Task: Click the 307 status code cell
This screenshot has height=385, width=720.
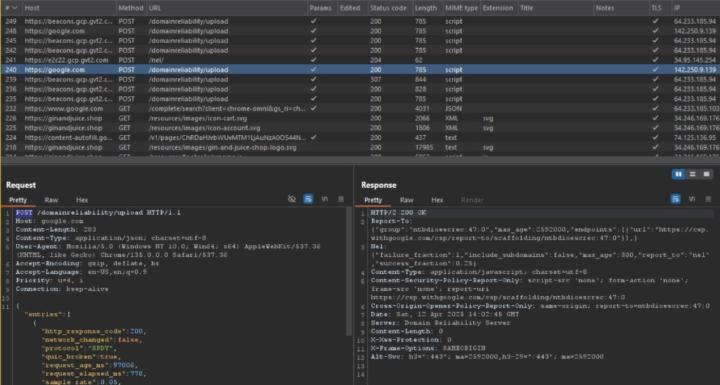Action: 376,79
